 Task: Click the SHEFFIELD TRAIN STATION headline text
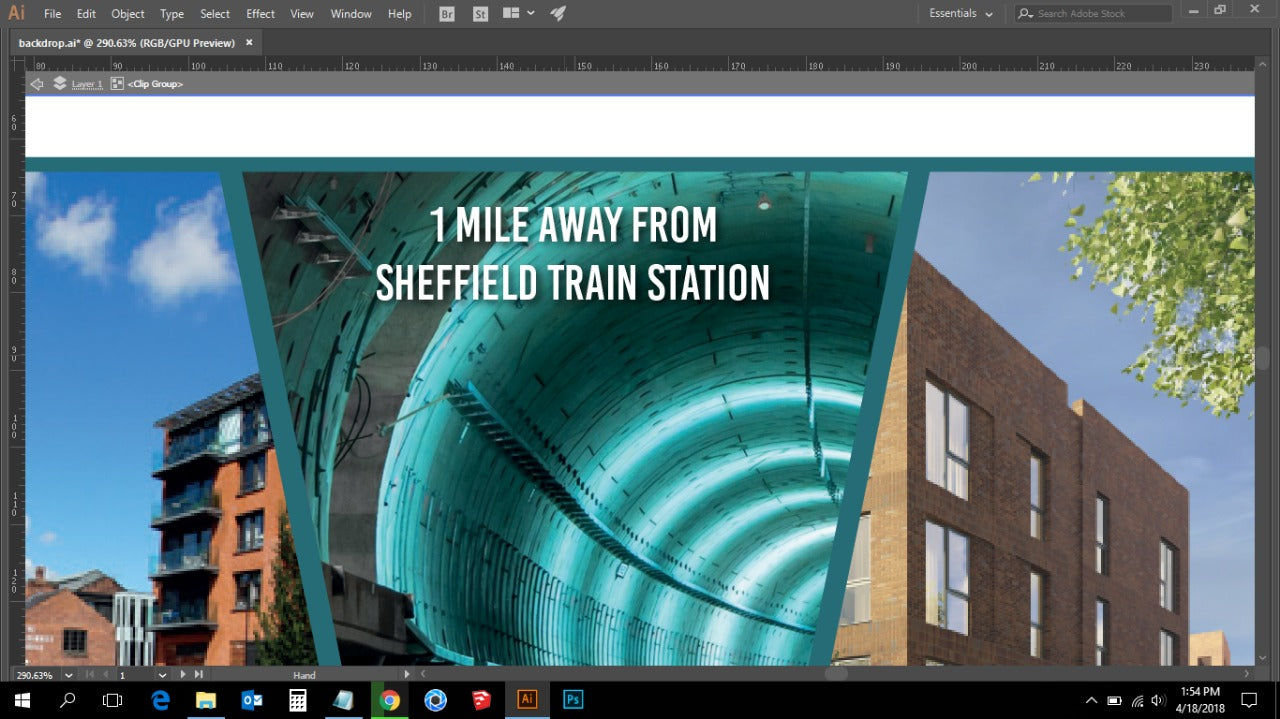click(573, 283)
